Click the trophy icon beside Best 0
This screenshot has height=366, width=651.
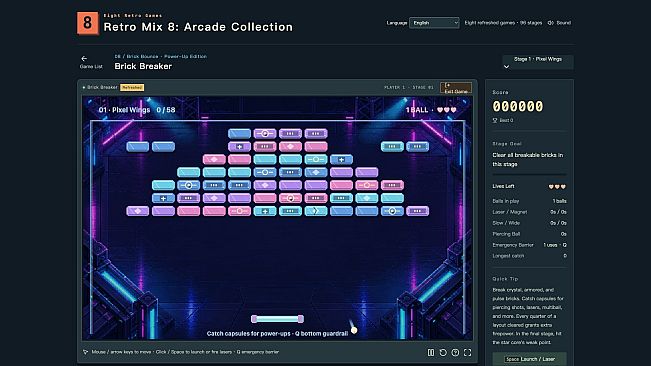pos(495,120)
